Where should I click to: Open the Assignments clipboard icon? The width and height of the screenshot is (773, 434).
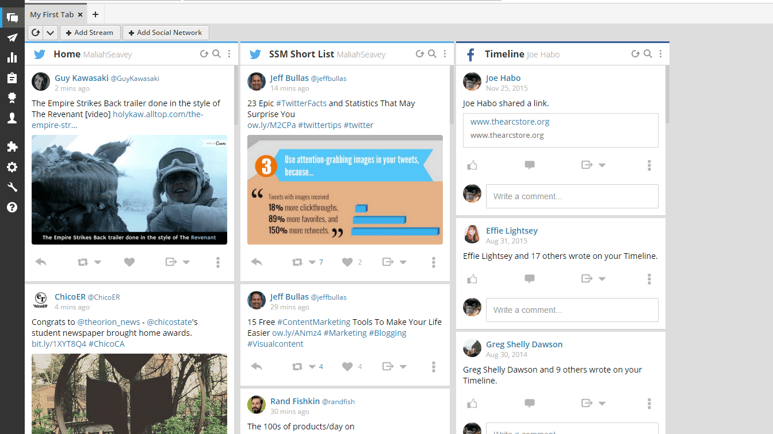pos(12,78)
